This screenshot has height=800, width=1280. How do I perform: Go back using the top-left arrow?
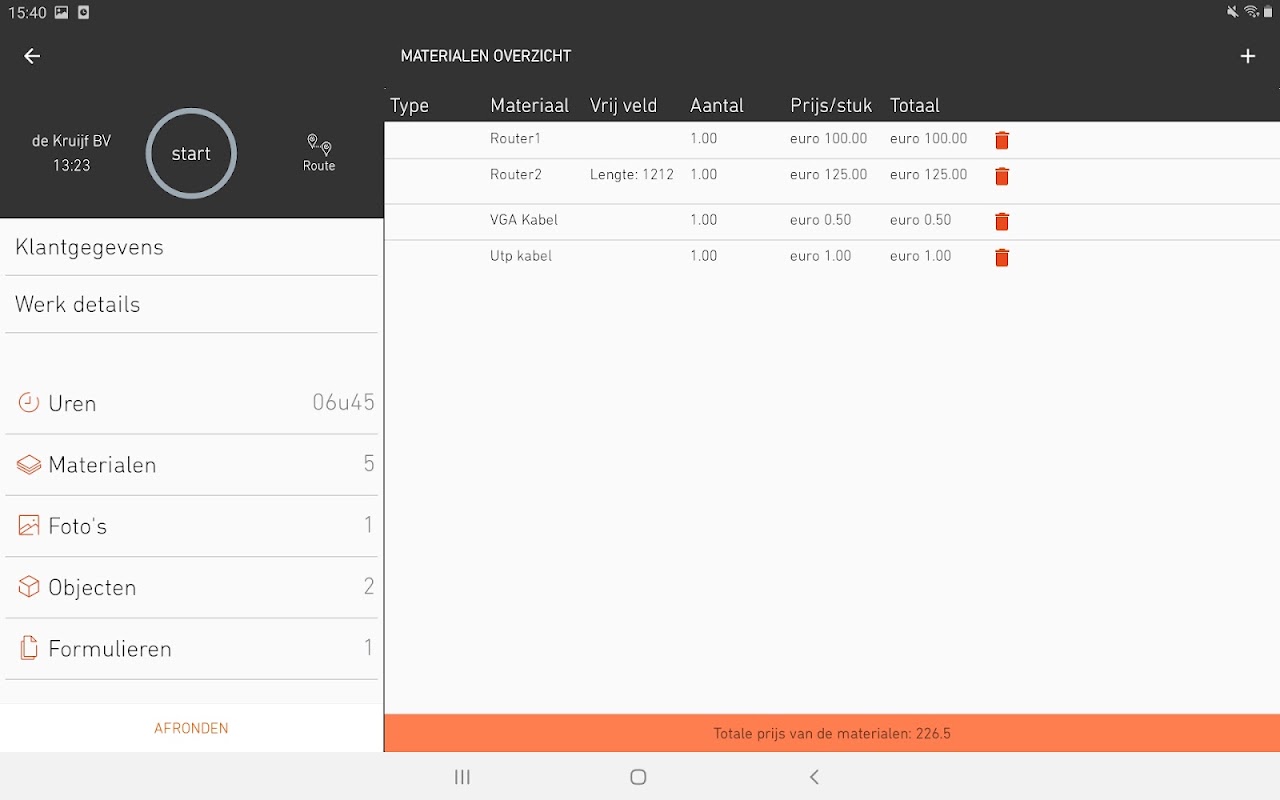pos(32,56)
